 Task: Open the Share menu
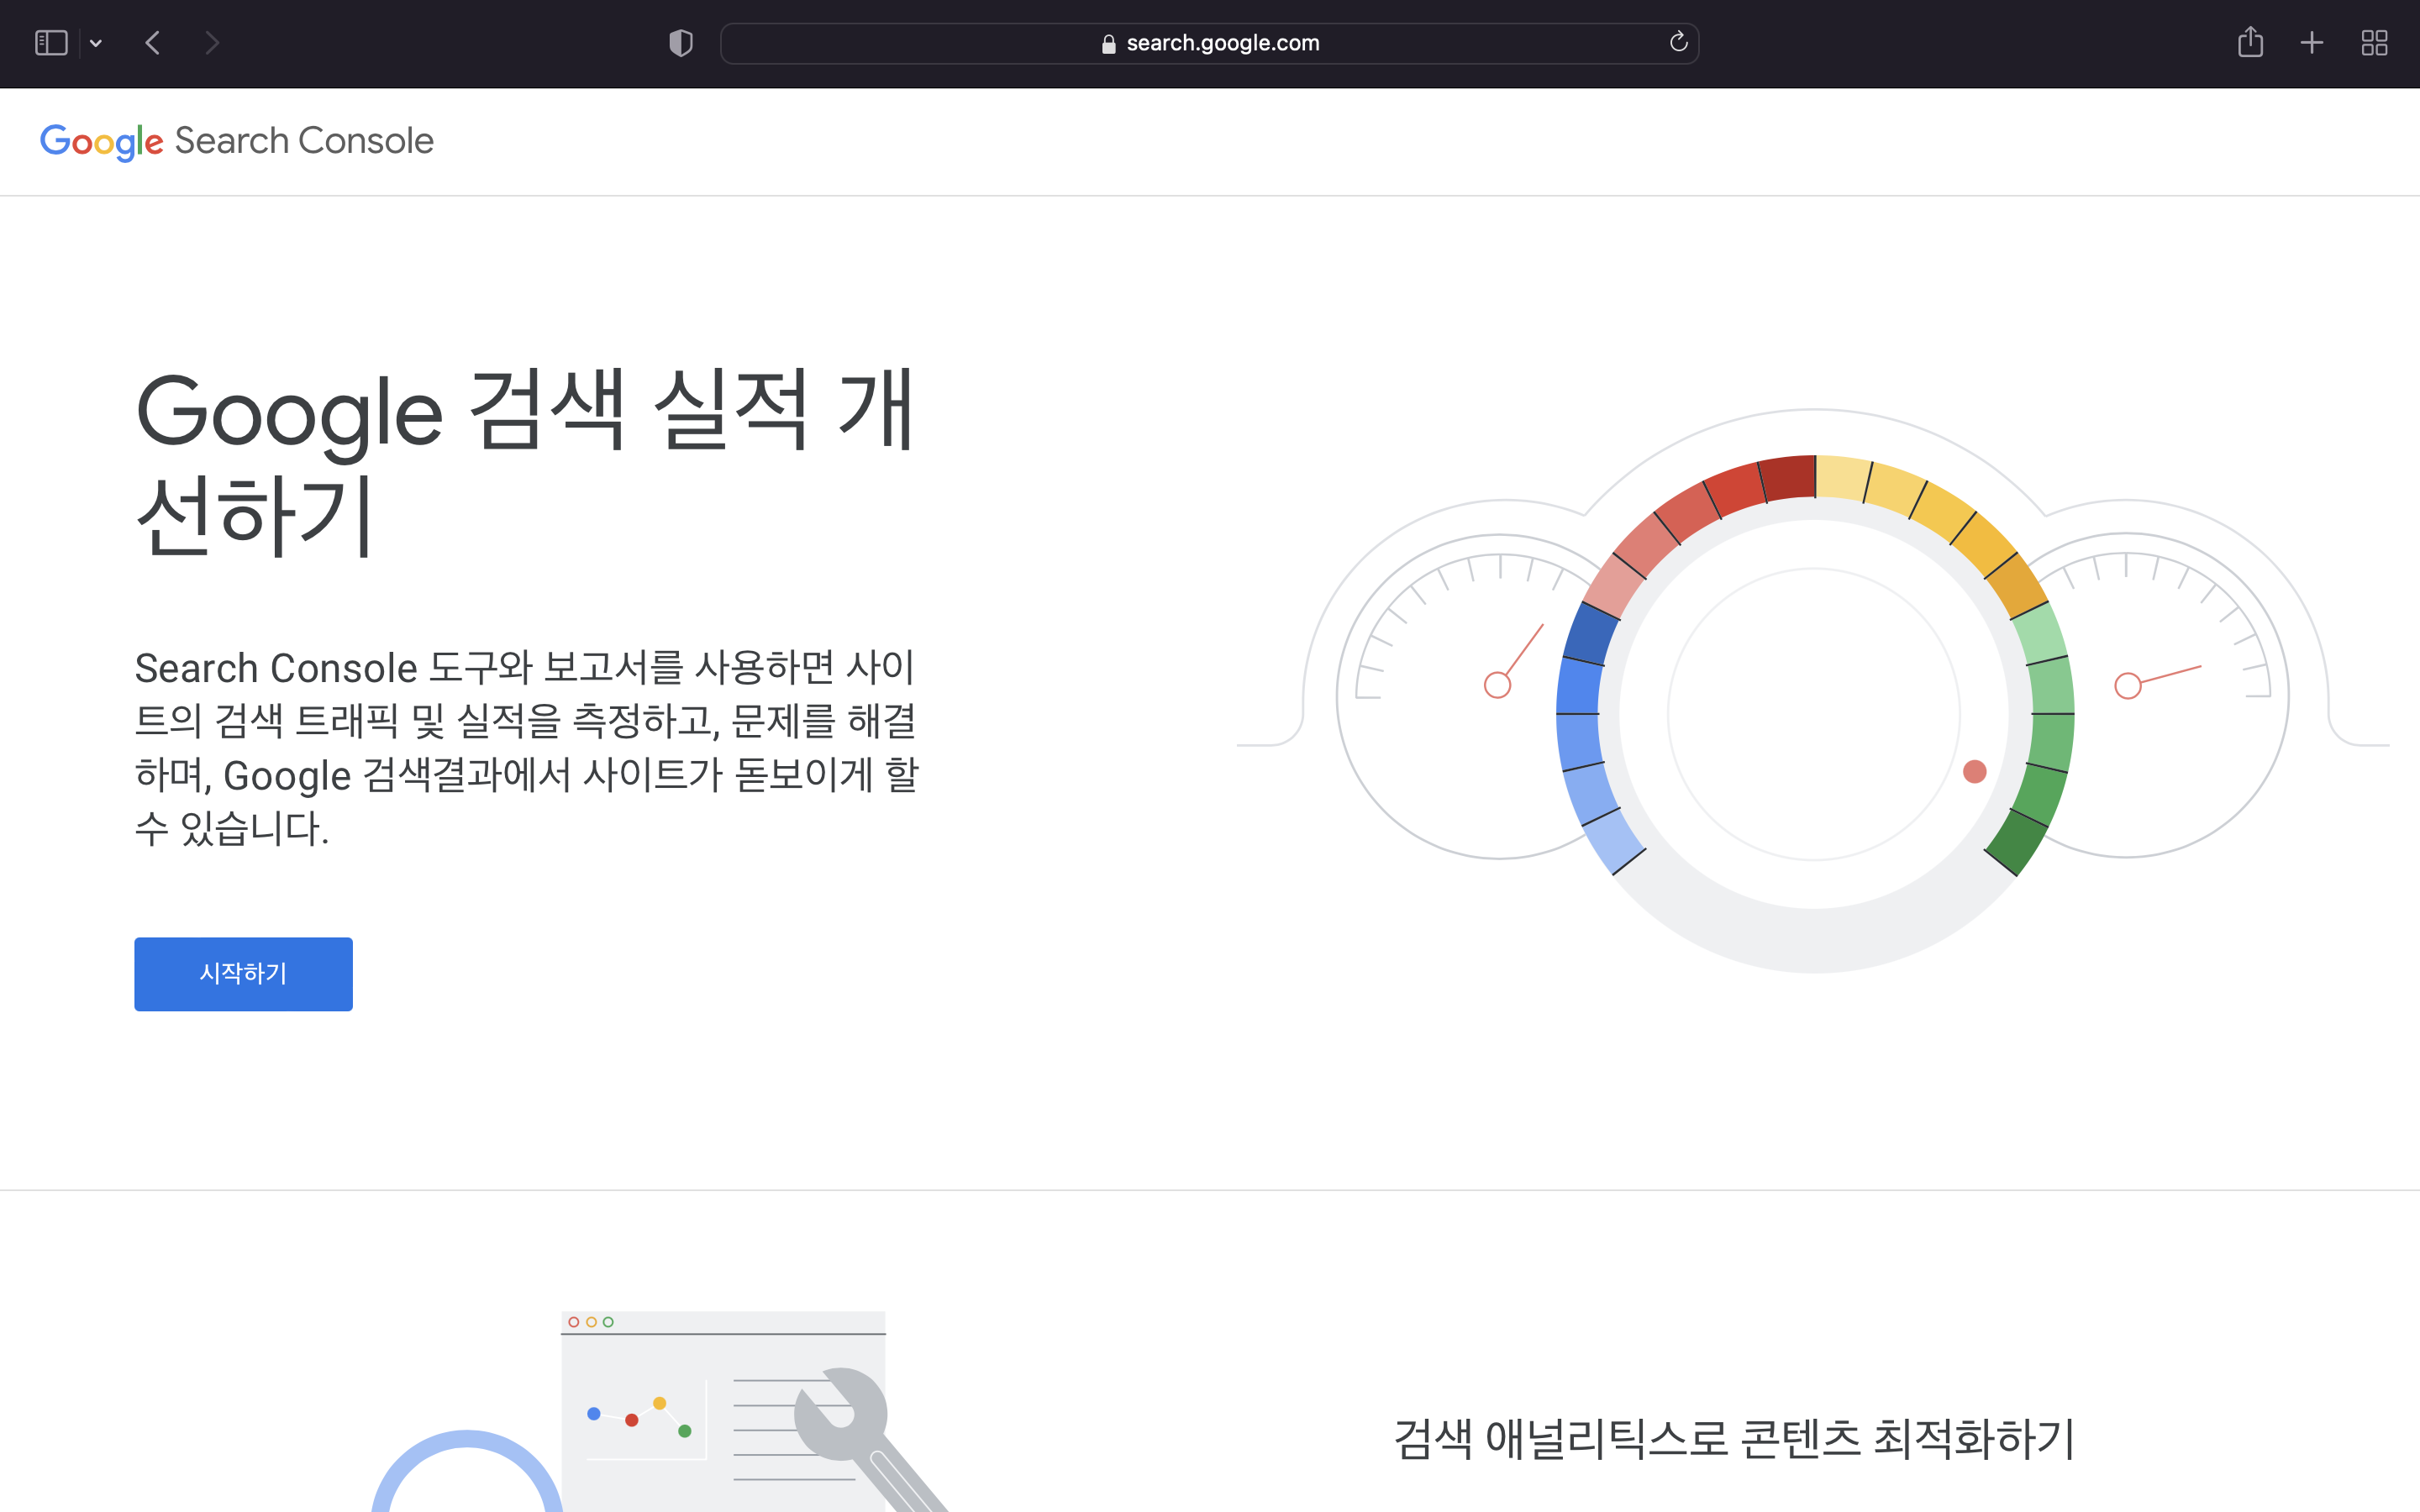coord(2251,42)
